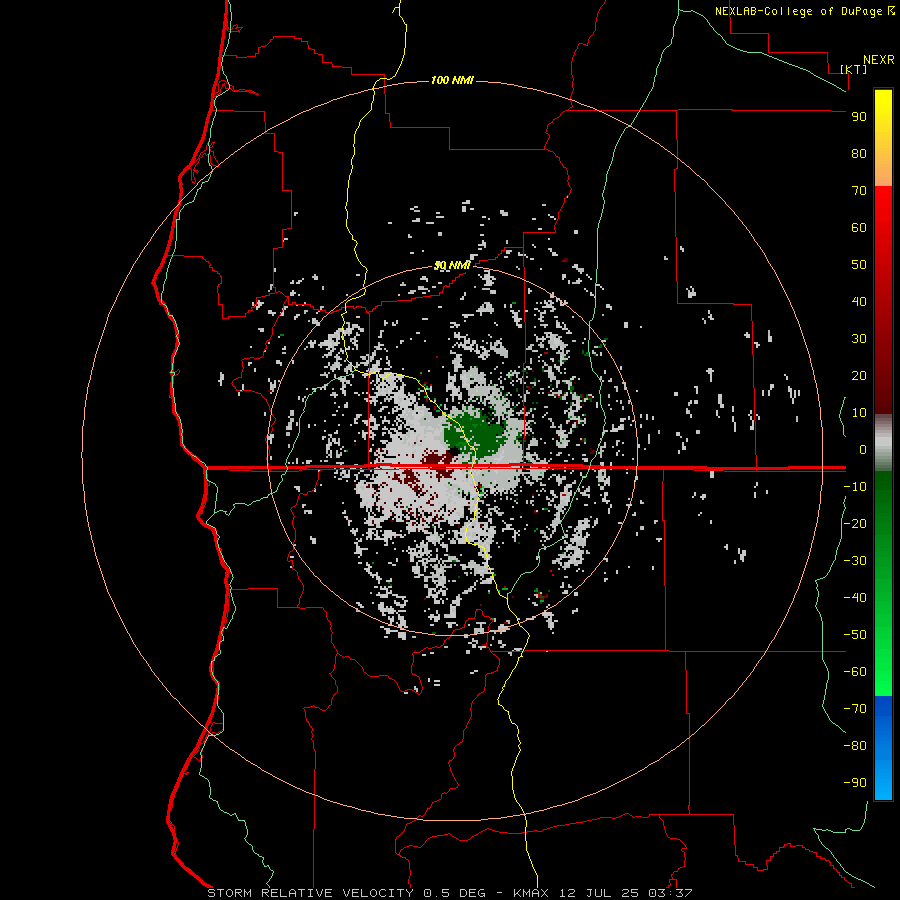Click the -60 knot scale label
This screenshot has height=900, width=900.
pos(855,672)
